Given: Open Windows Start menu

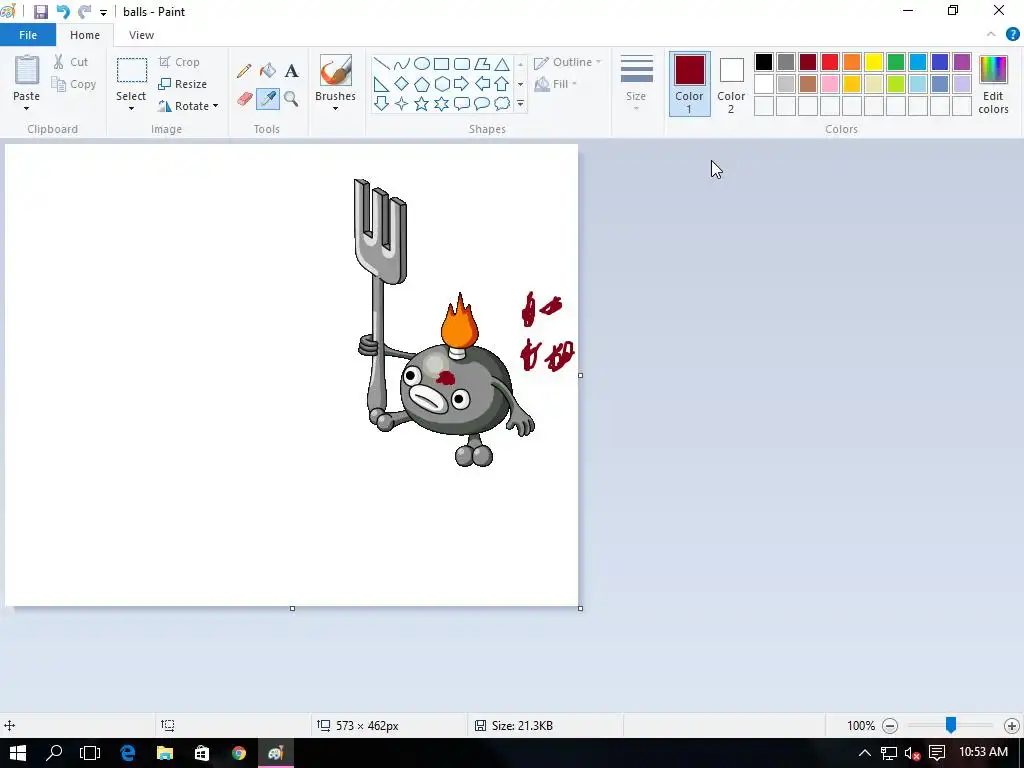Looking at the screenshot, I should pyautogui.click(x=18, y=753).
